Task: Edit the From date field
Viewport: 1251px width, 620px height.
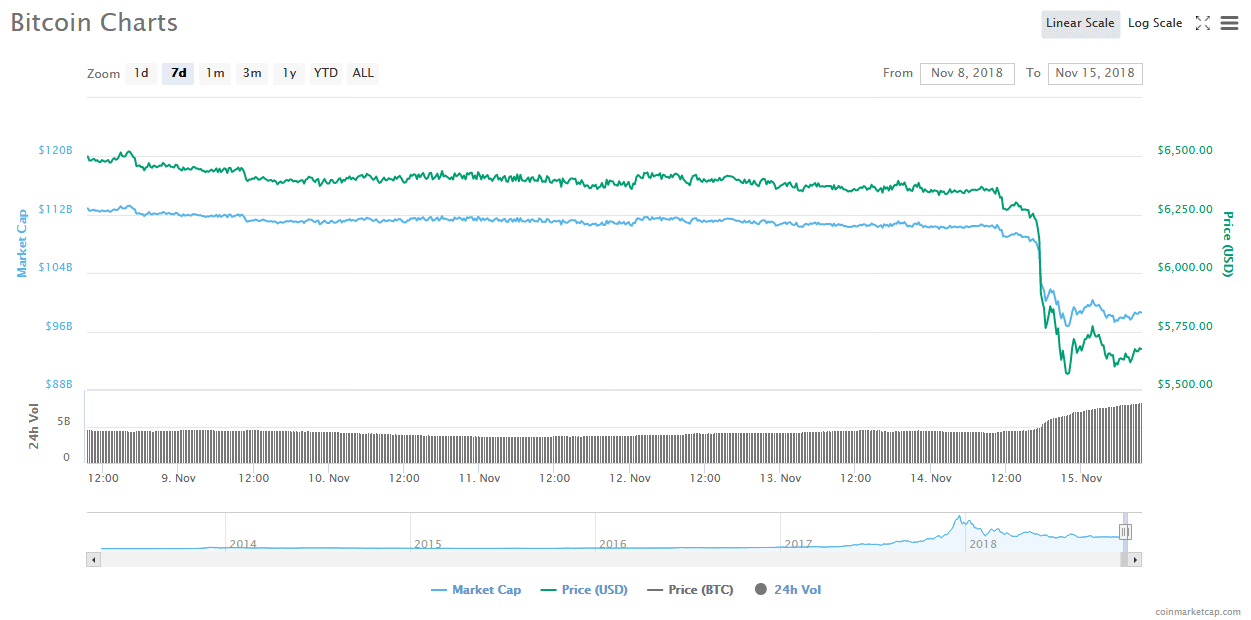Action: [967, 73]
